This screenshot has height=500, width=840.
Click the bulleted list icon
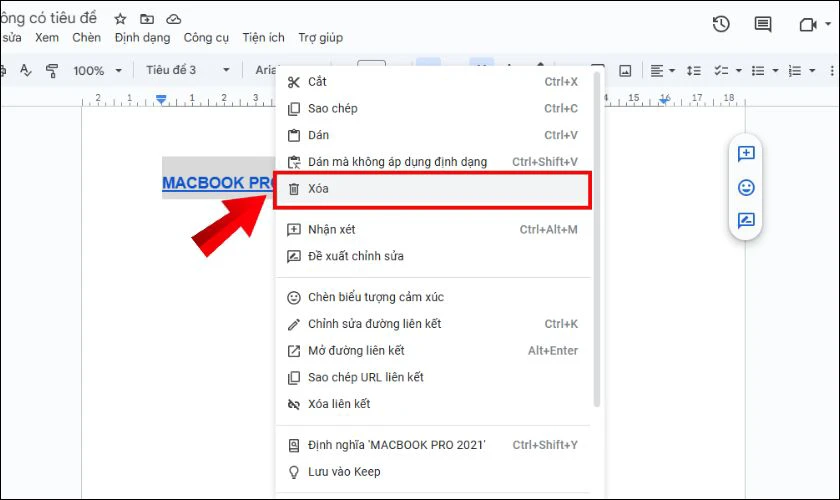(x=758, y=71)
